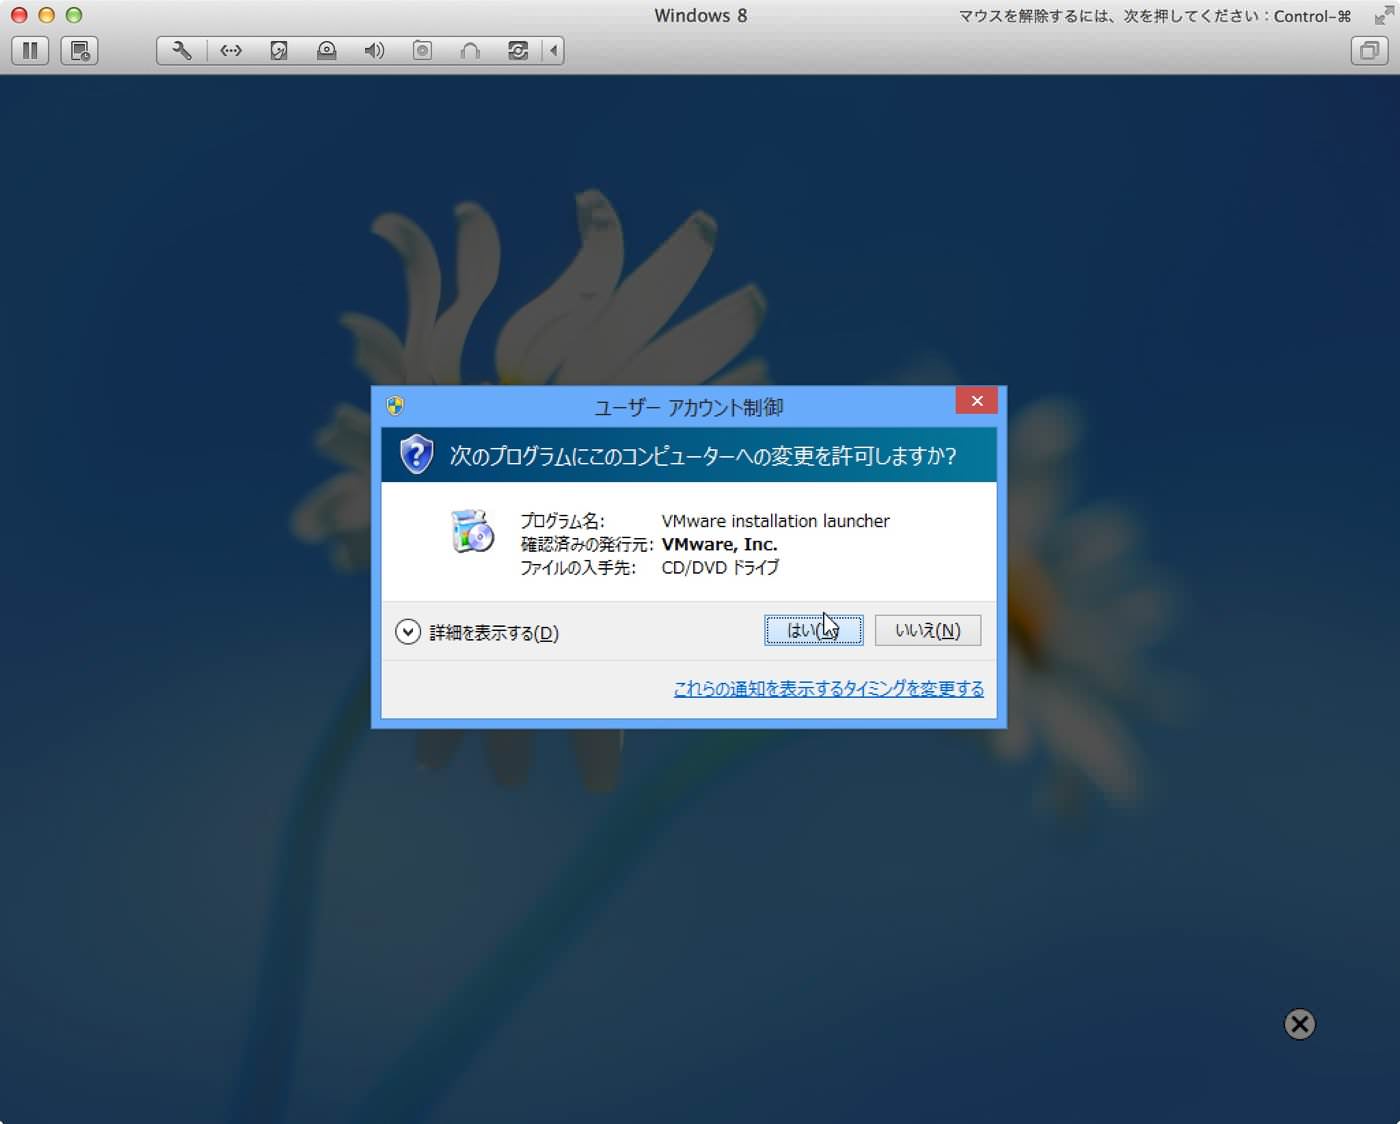
Task: Click the round X overlay button
Action: pos(1299,1023)
